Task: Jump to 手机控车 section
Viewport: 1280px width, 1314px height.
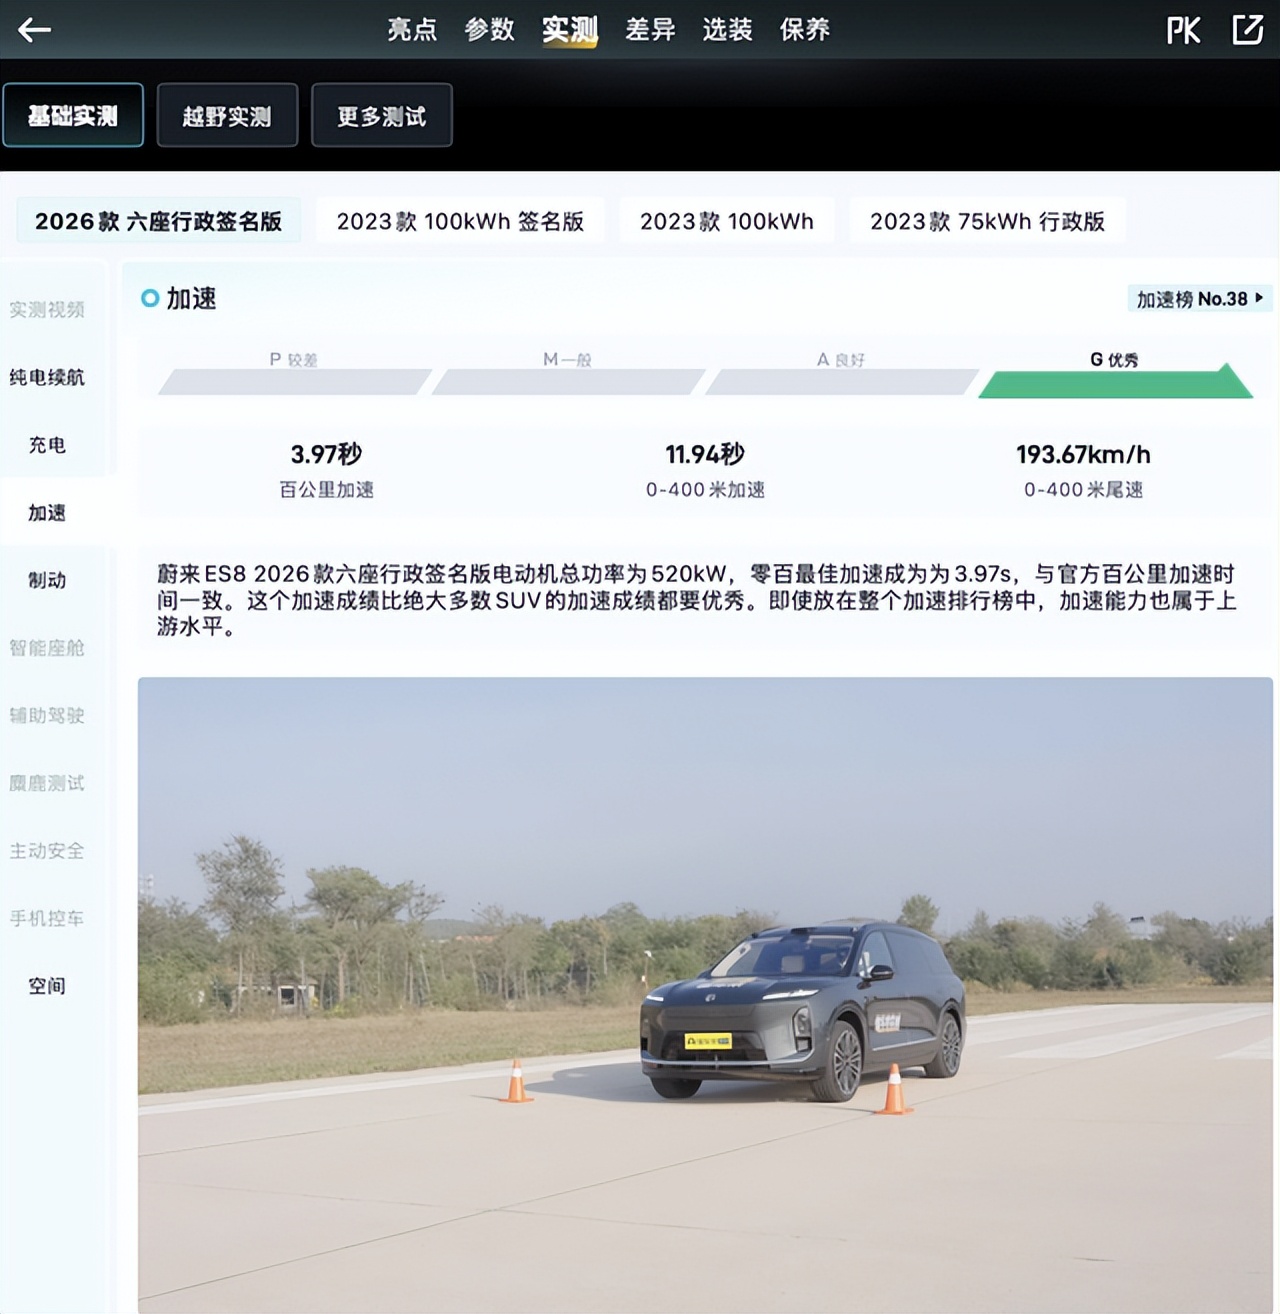Action: (47, 918)
